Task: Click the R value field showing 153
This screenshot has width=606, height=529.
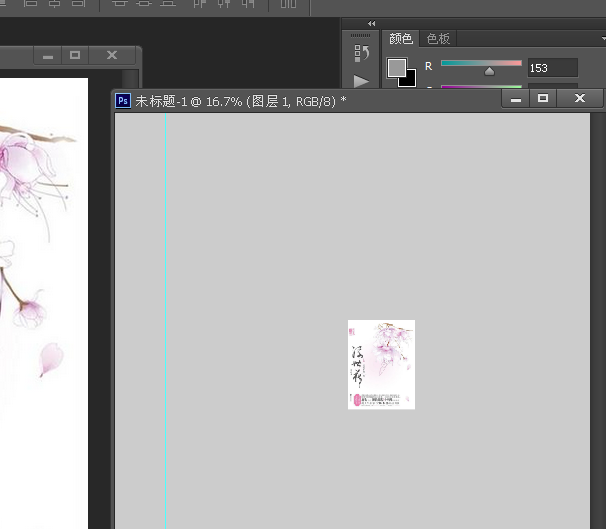Action: click(x=552, y=68)
